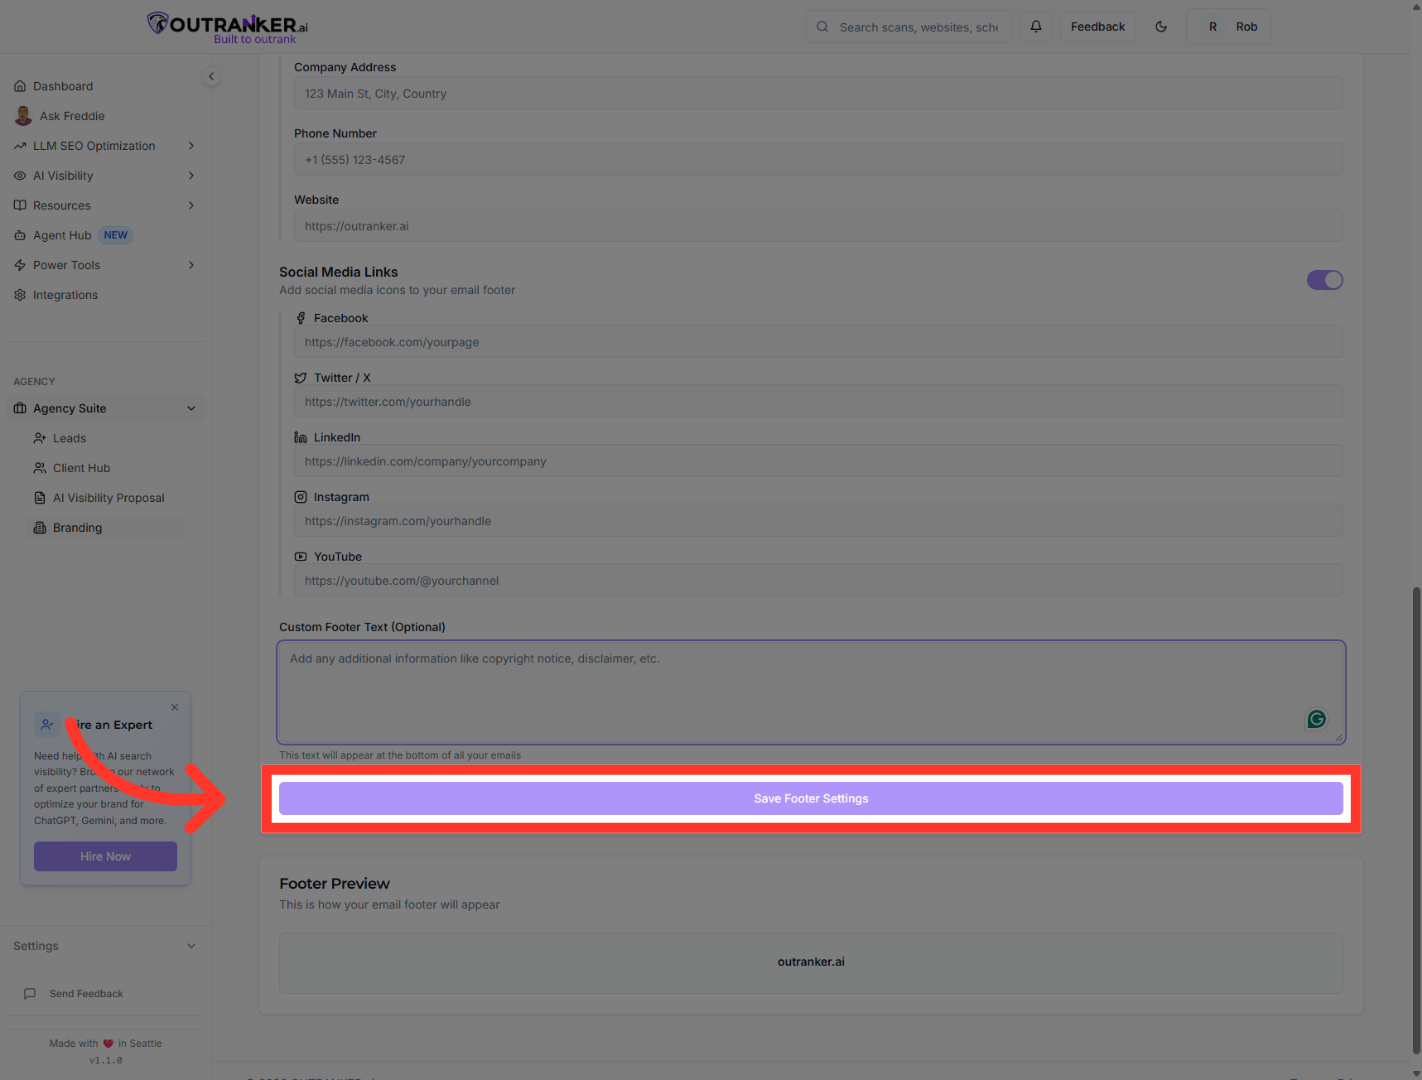Click the Client Hub people icon
The height and width of the screenshot is (1080, 1422).
pyautogui.click(x=40, y=468)
